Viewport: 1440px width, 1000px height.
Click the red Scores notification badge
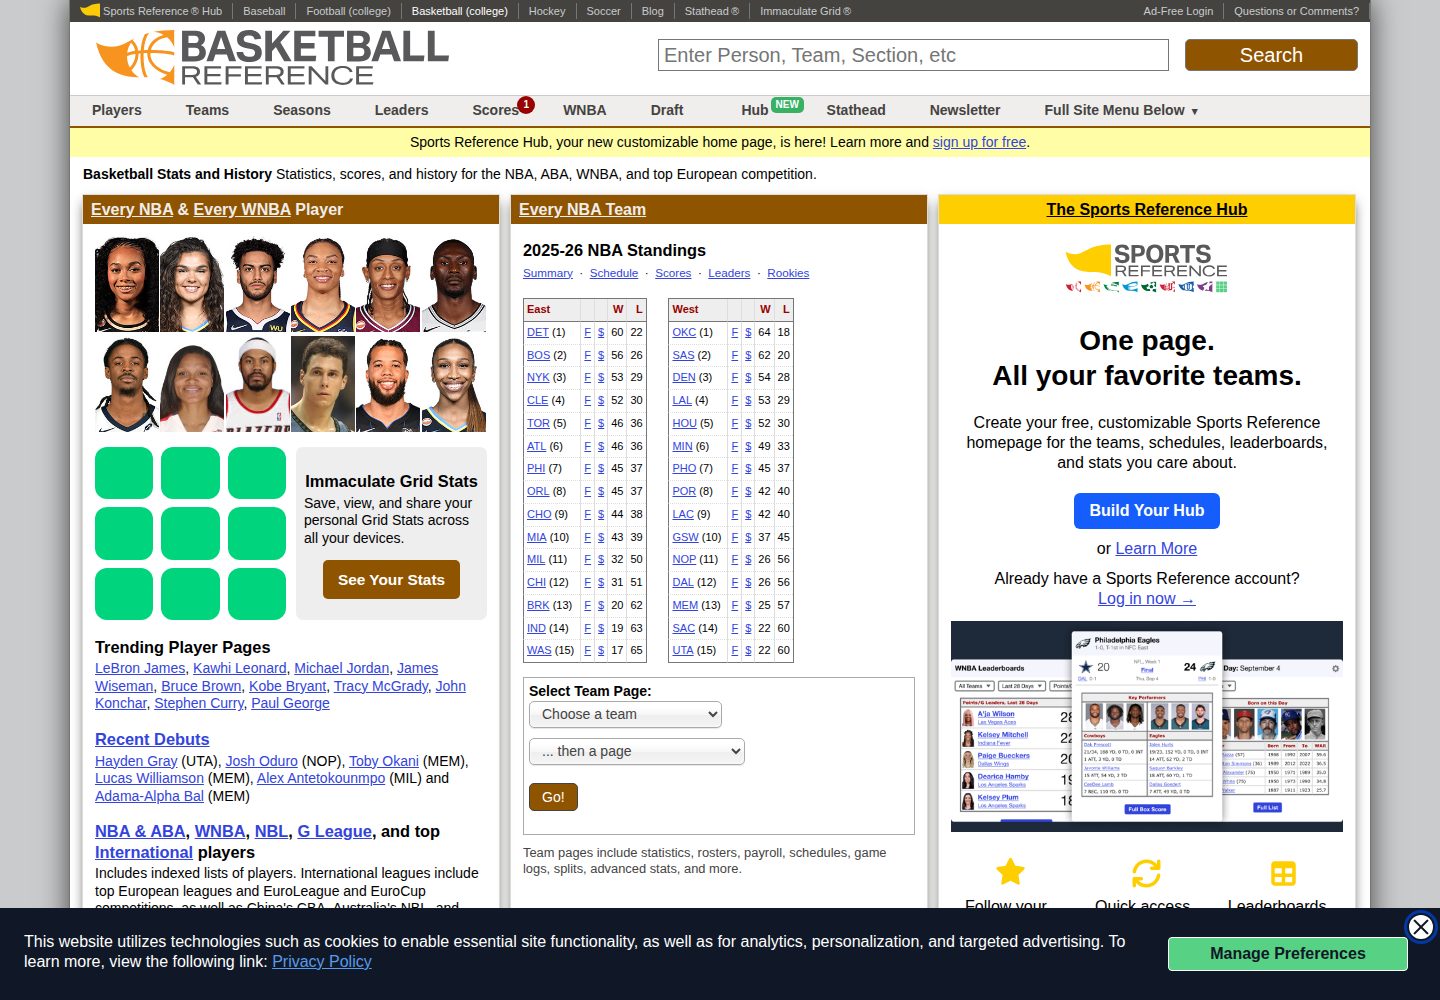[x=526, y=104]
